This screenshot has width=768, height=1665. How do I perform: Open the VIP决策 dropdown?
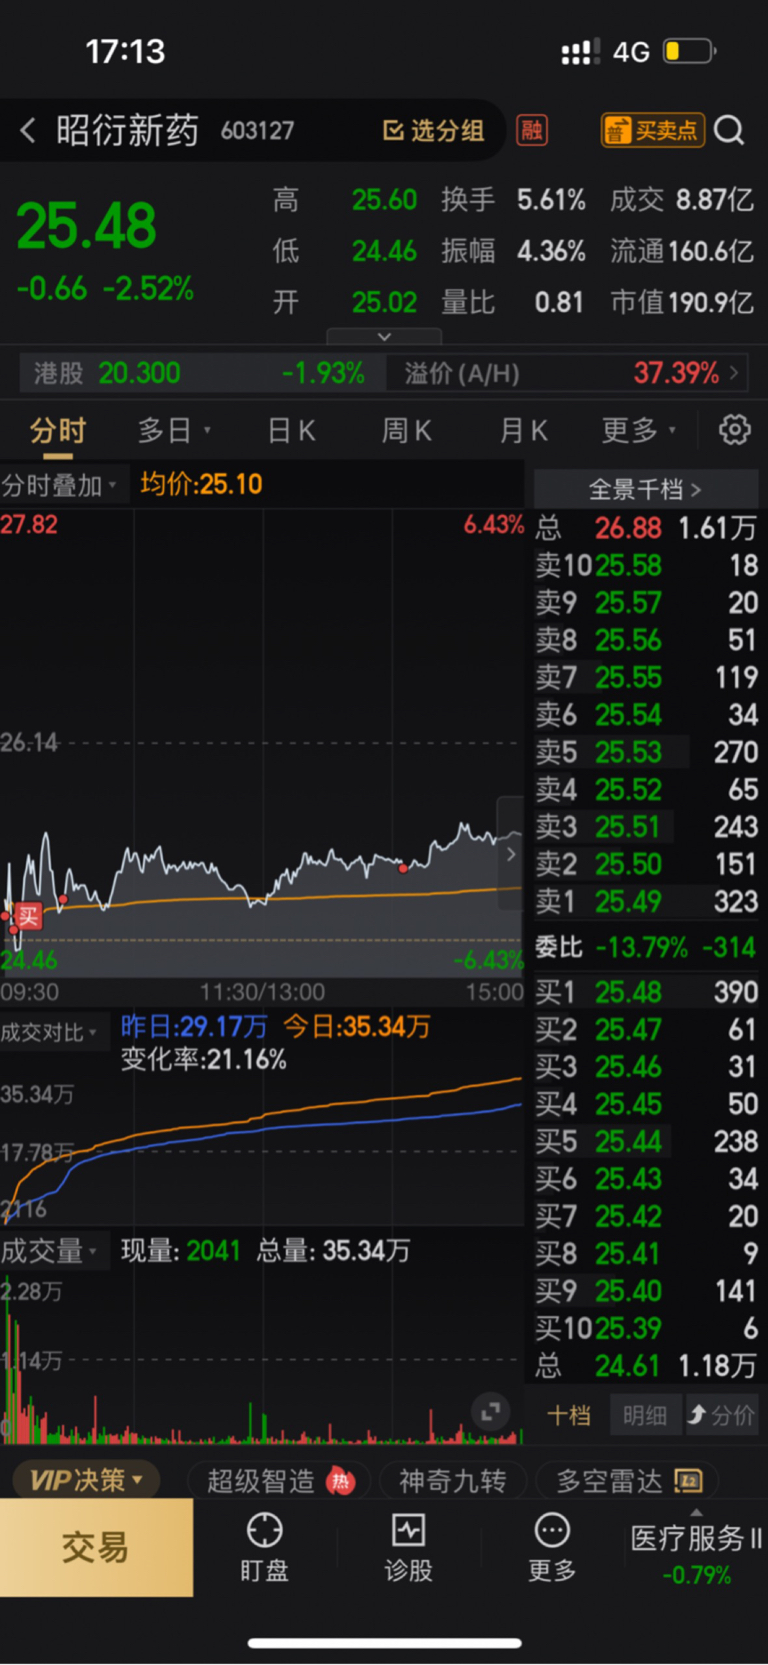(x=86, y=1480)
